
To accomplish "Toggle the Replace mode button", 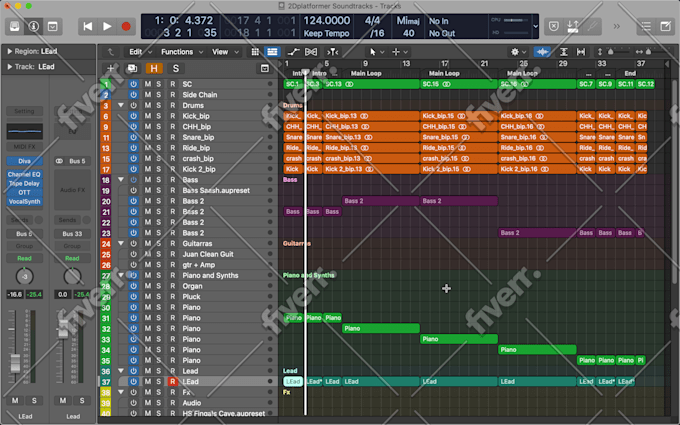I will pyautogui.click(x=554, y=26).
